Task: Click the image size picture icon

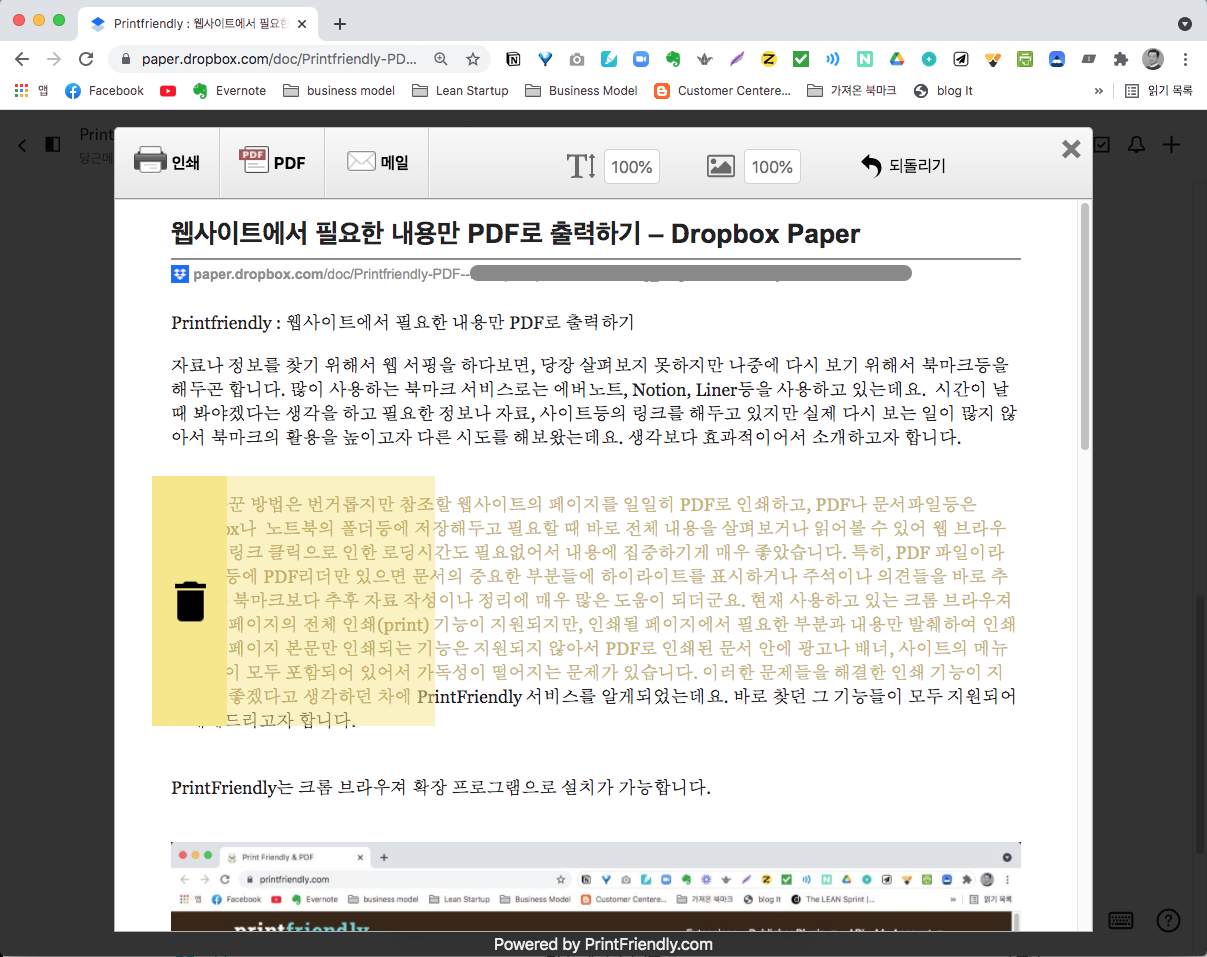Action: coord(721,166)
